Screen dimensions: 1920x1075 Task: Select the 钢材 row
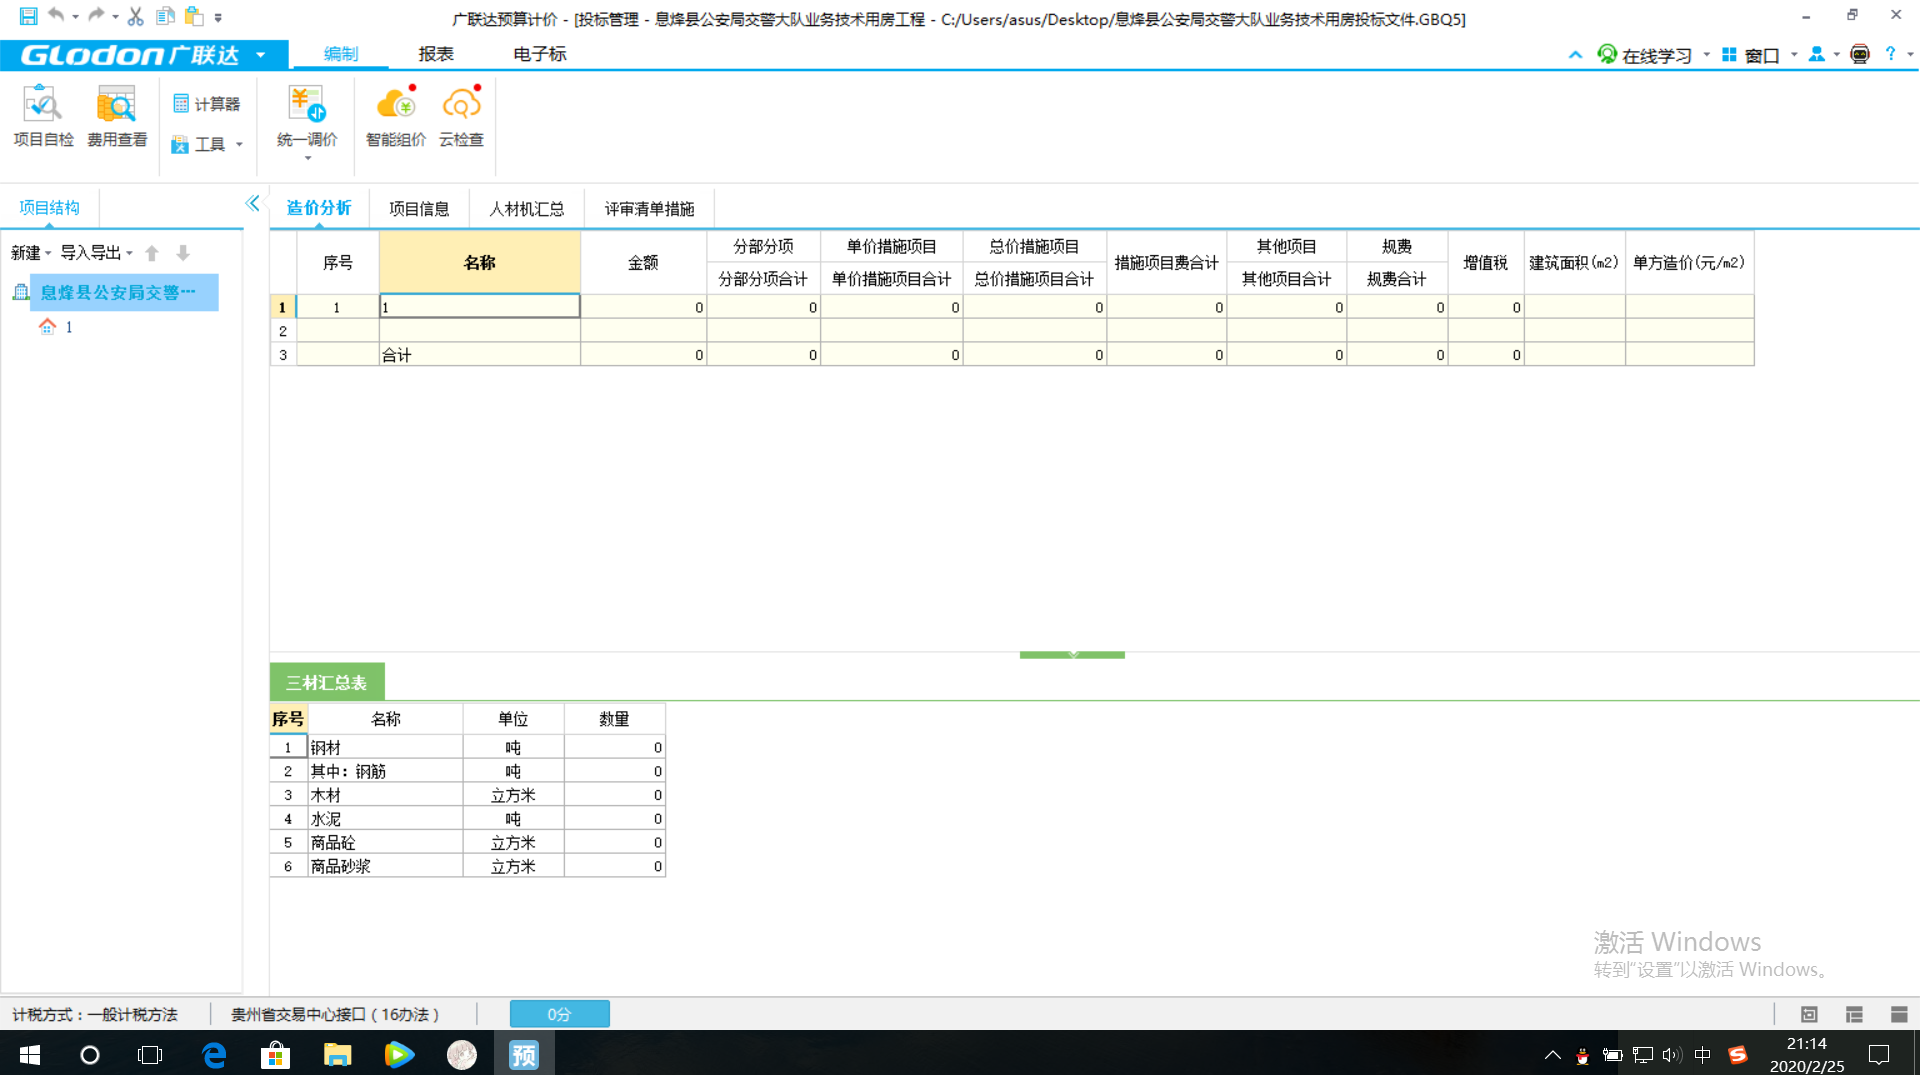point(467,747)
